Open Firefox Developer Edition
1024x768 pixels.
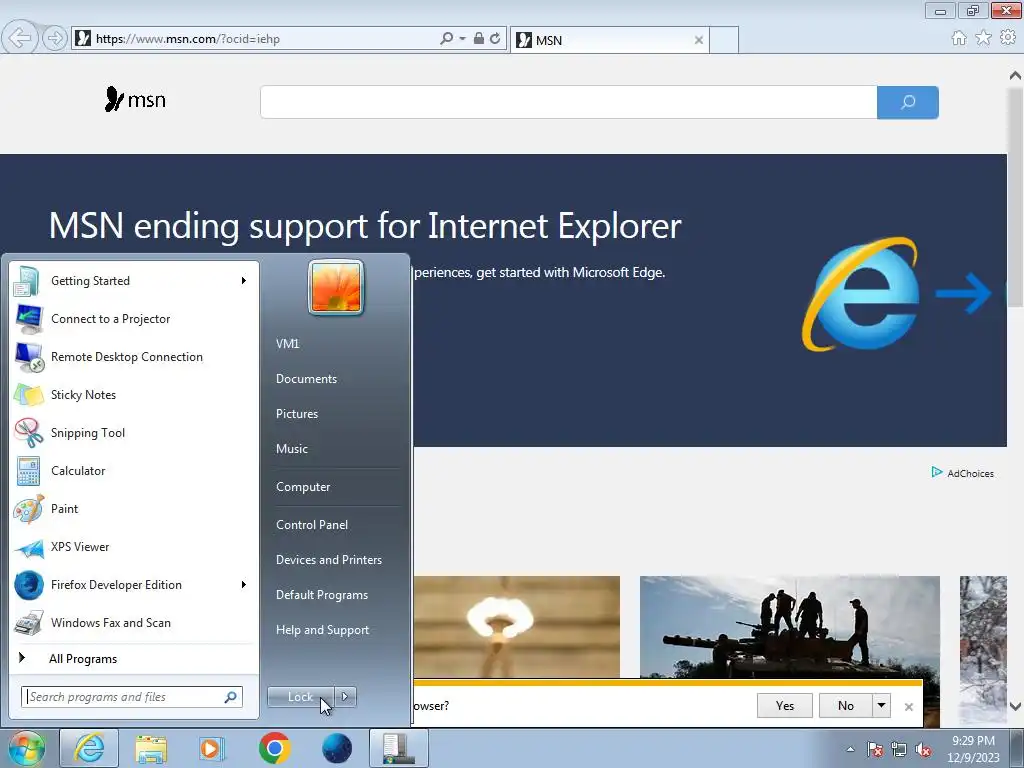134,584
